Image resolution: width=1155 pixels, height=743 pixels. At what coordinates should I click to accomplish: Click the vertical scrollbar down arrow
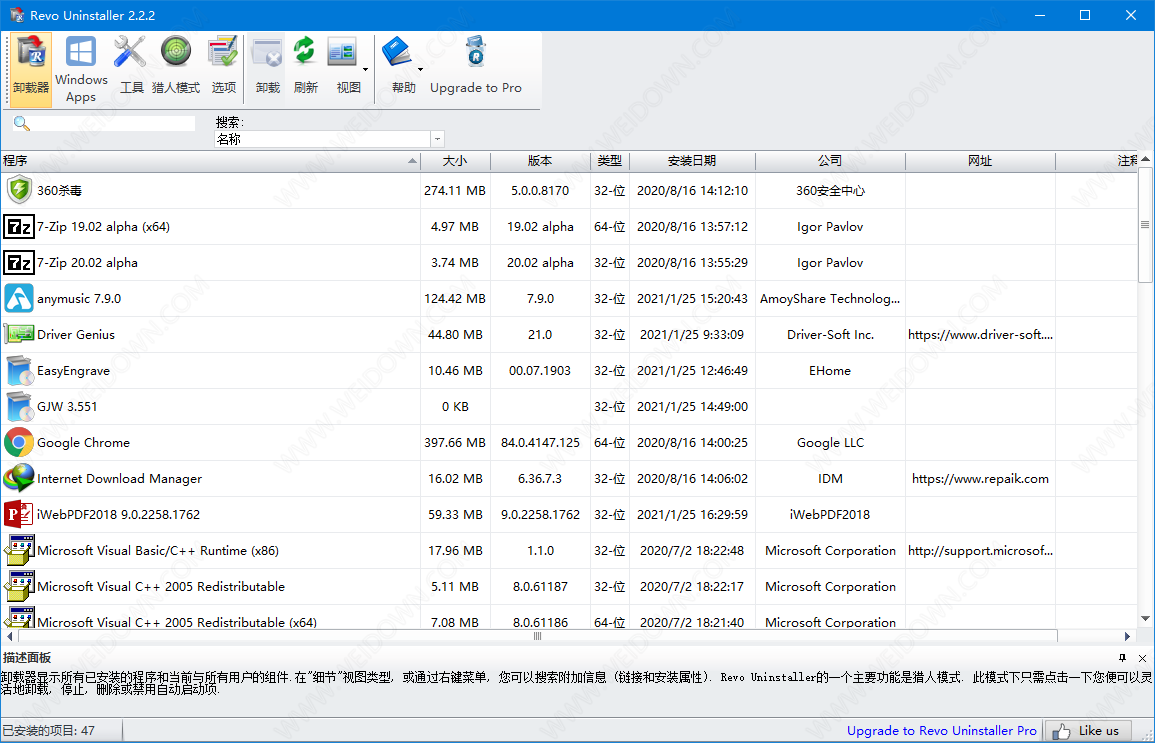(x=1145, y=619)
